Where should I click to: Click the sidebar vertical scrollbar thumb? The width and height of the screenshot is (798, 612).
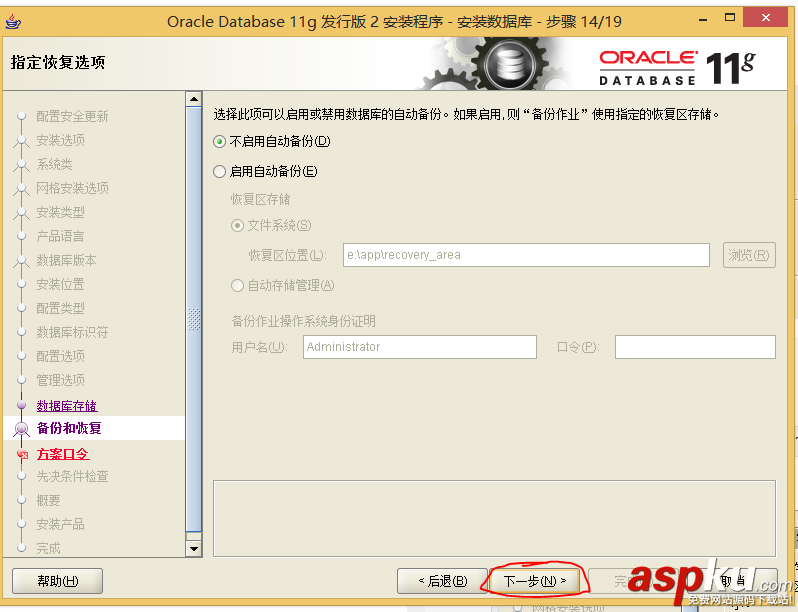coord(194,319)
